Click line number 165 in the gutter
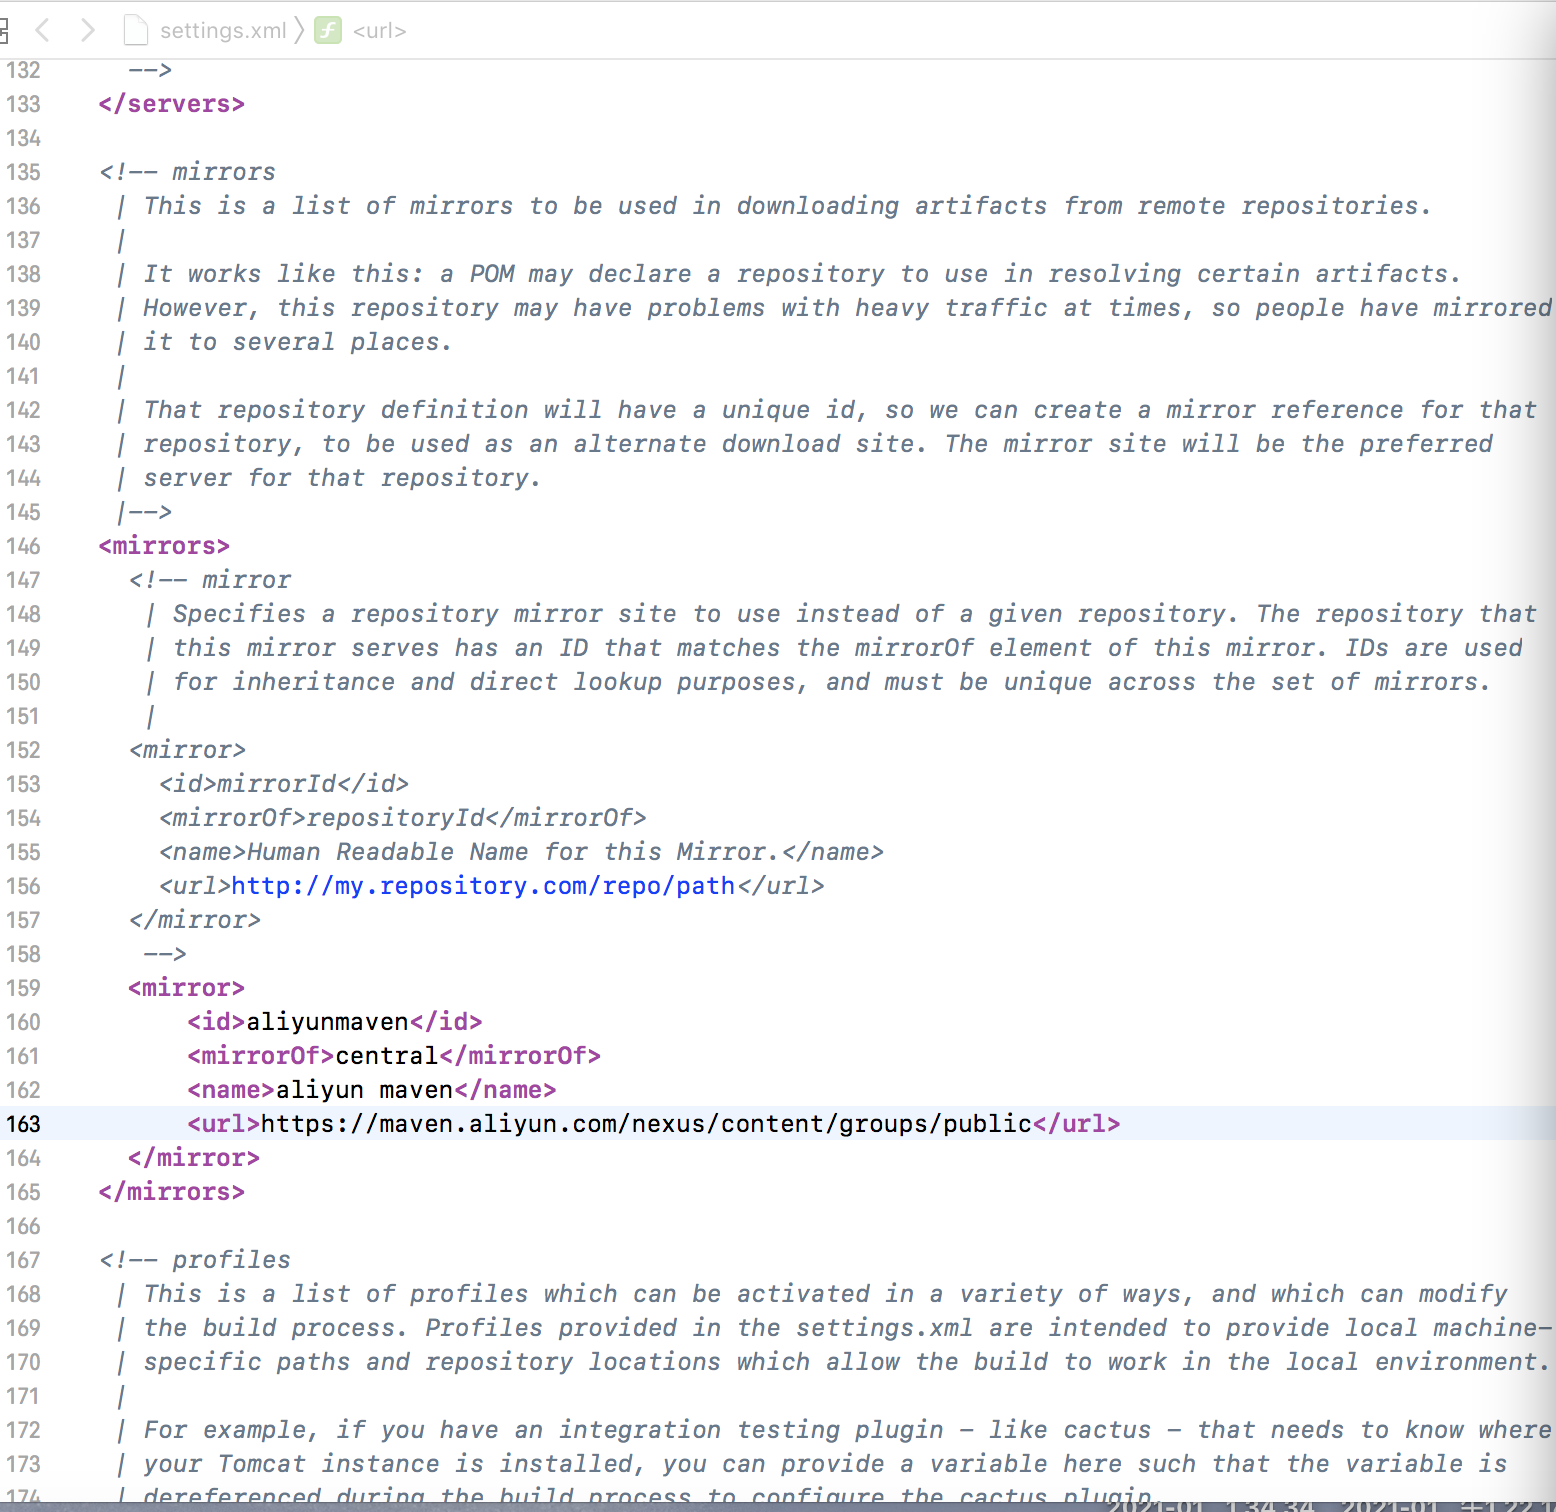This screenshot has height=1512, width=1556. (23, 1192)
